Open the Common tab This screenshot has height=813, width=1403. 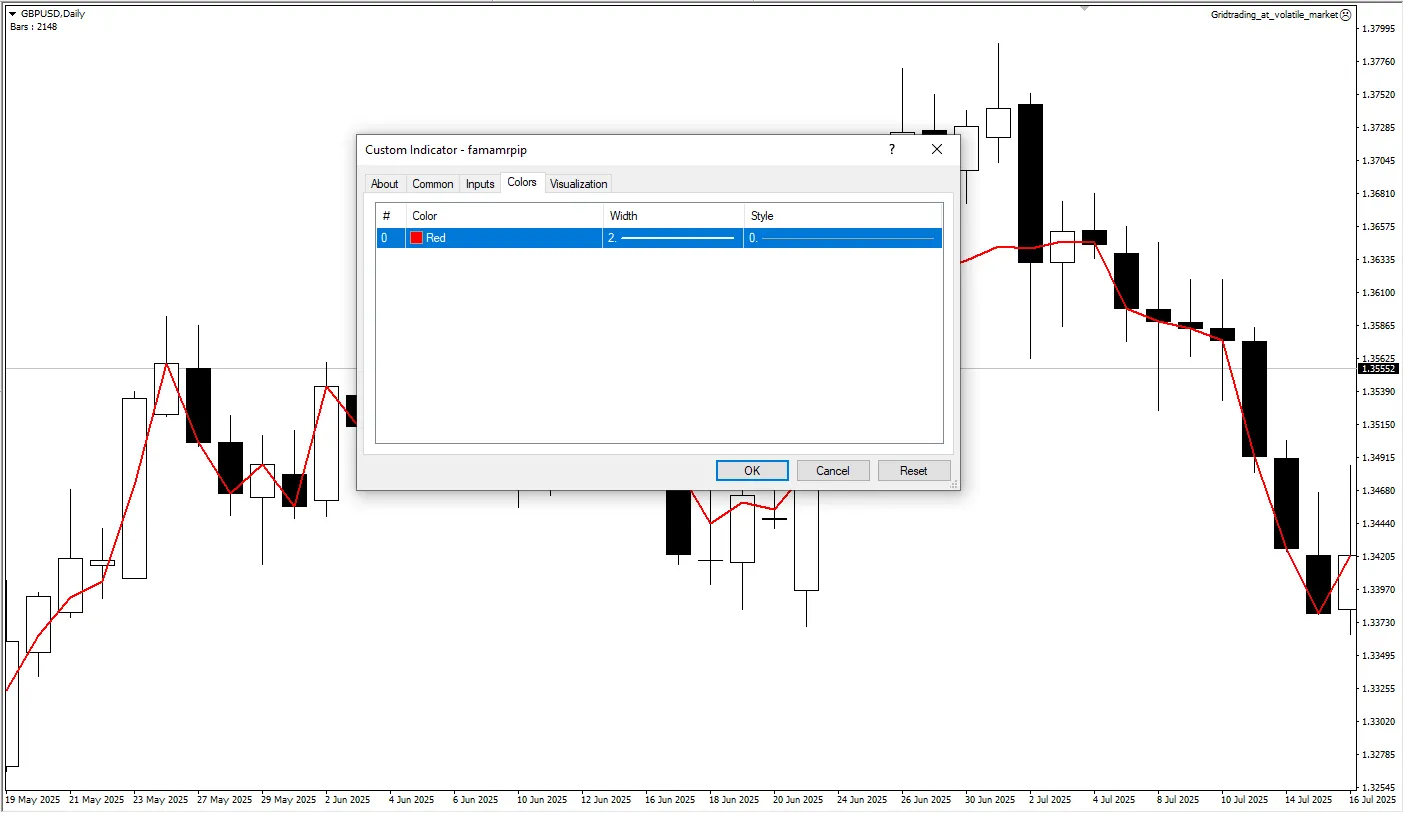tap(433, 184)
